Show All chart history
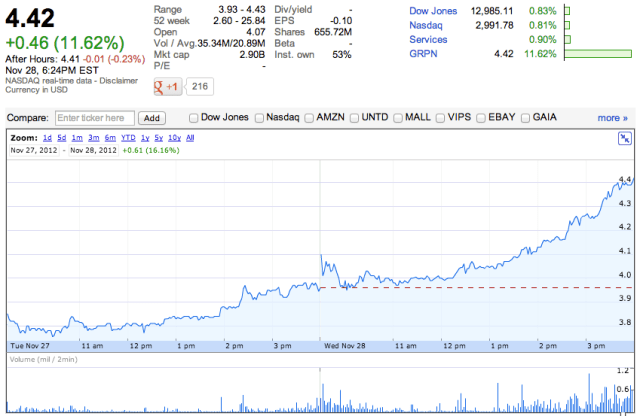 click(190, 138)
